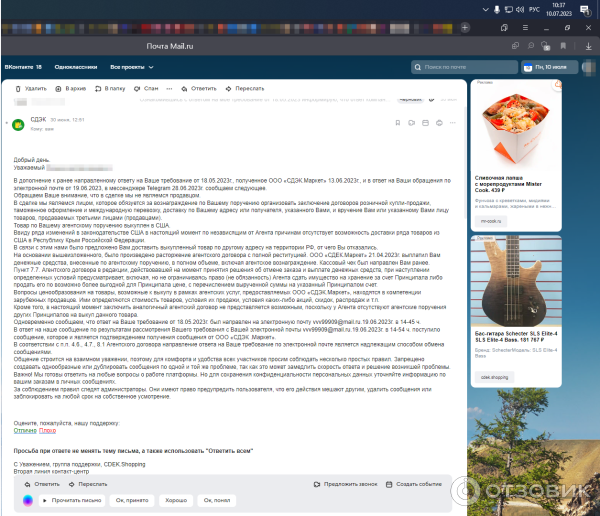Move the email to archive with В архив
Image resolution: width=600 pixels, height=516 pixels.
tap(70, 88)
